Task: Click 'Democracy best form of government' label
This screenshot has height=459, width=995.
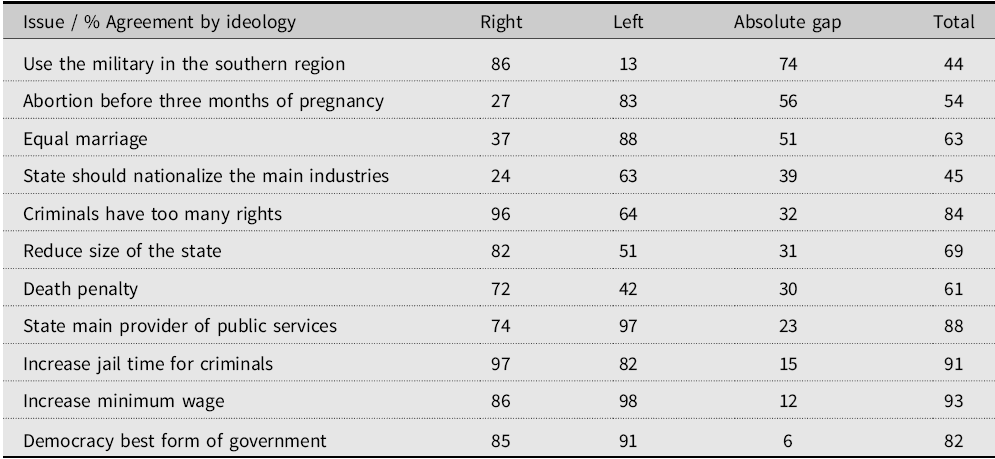Action: 174,439
